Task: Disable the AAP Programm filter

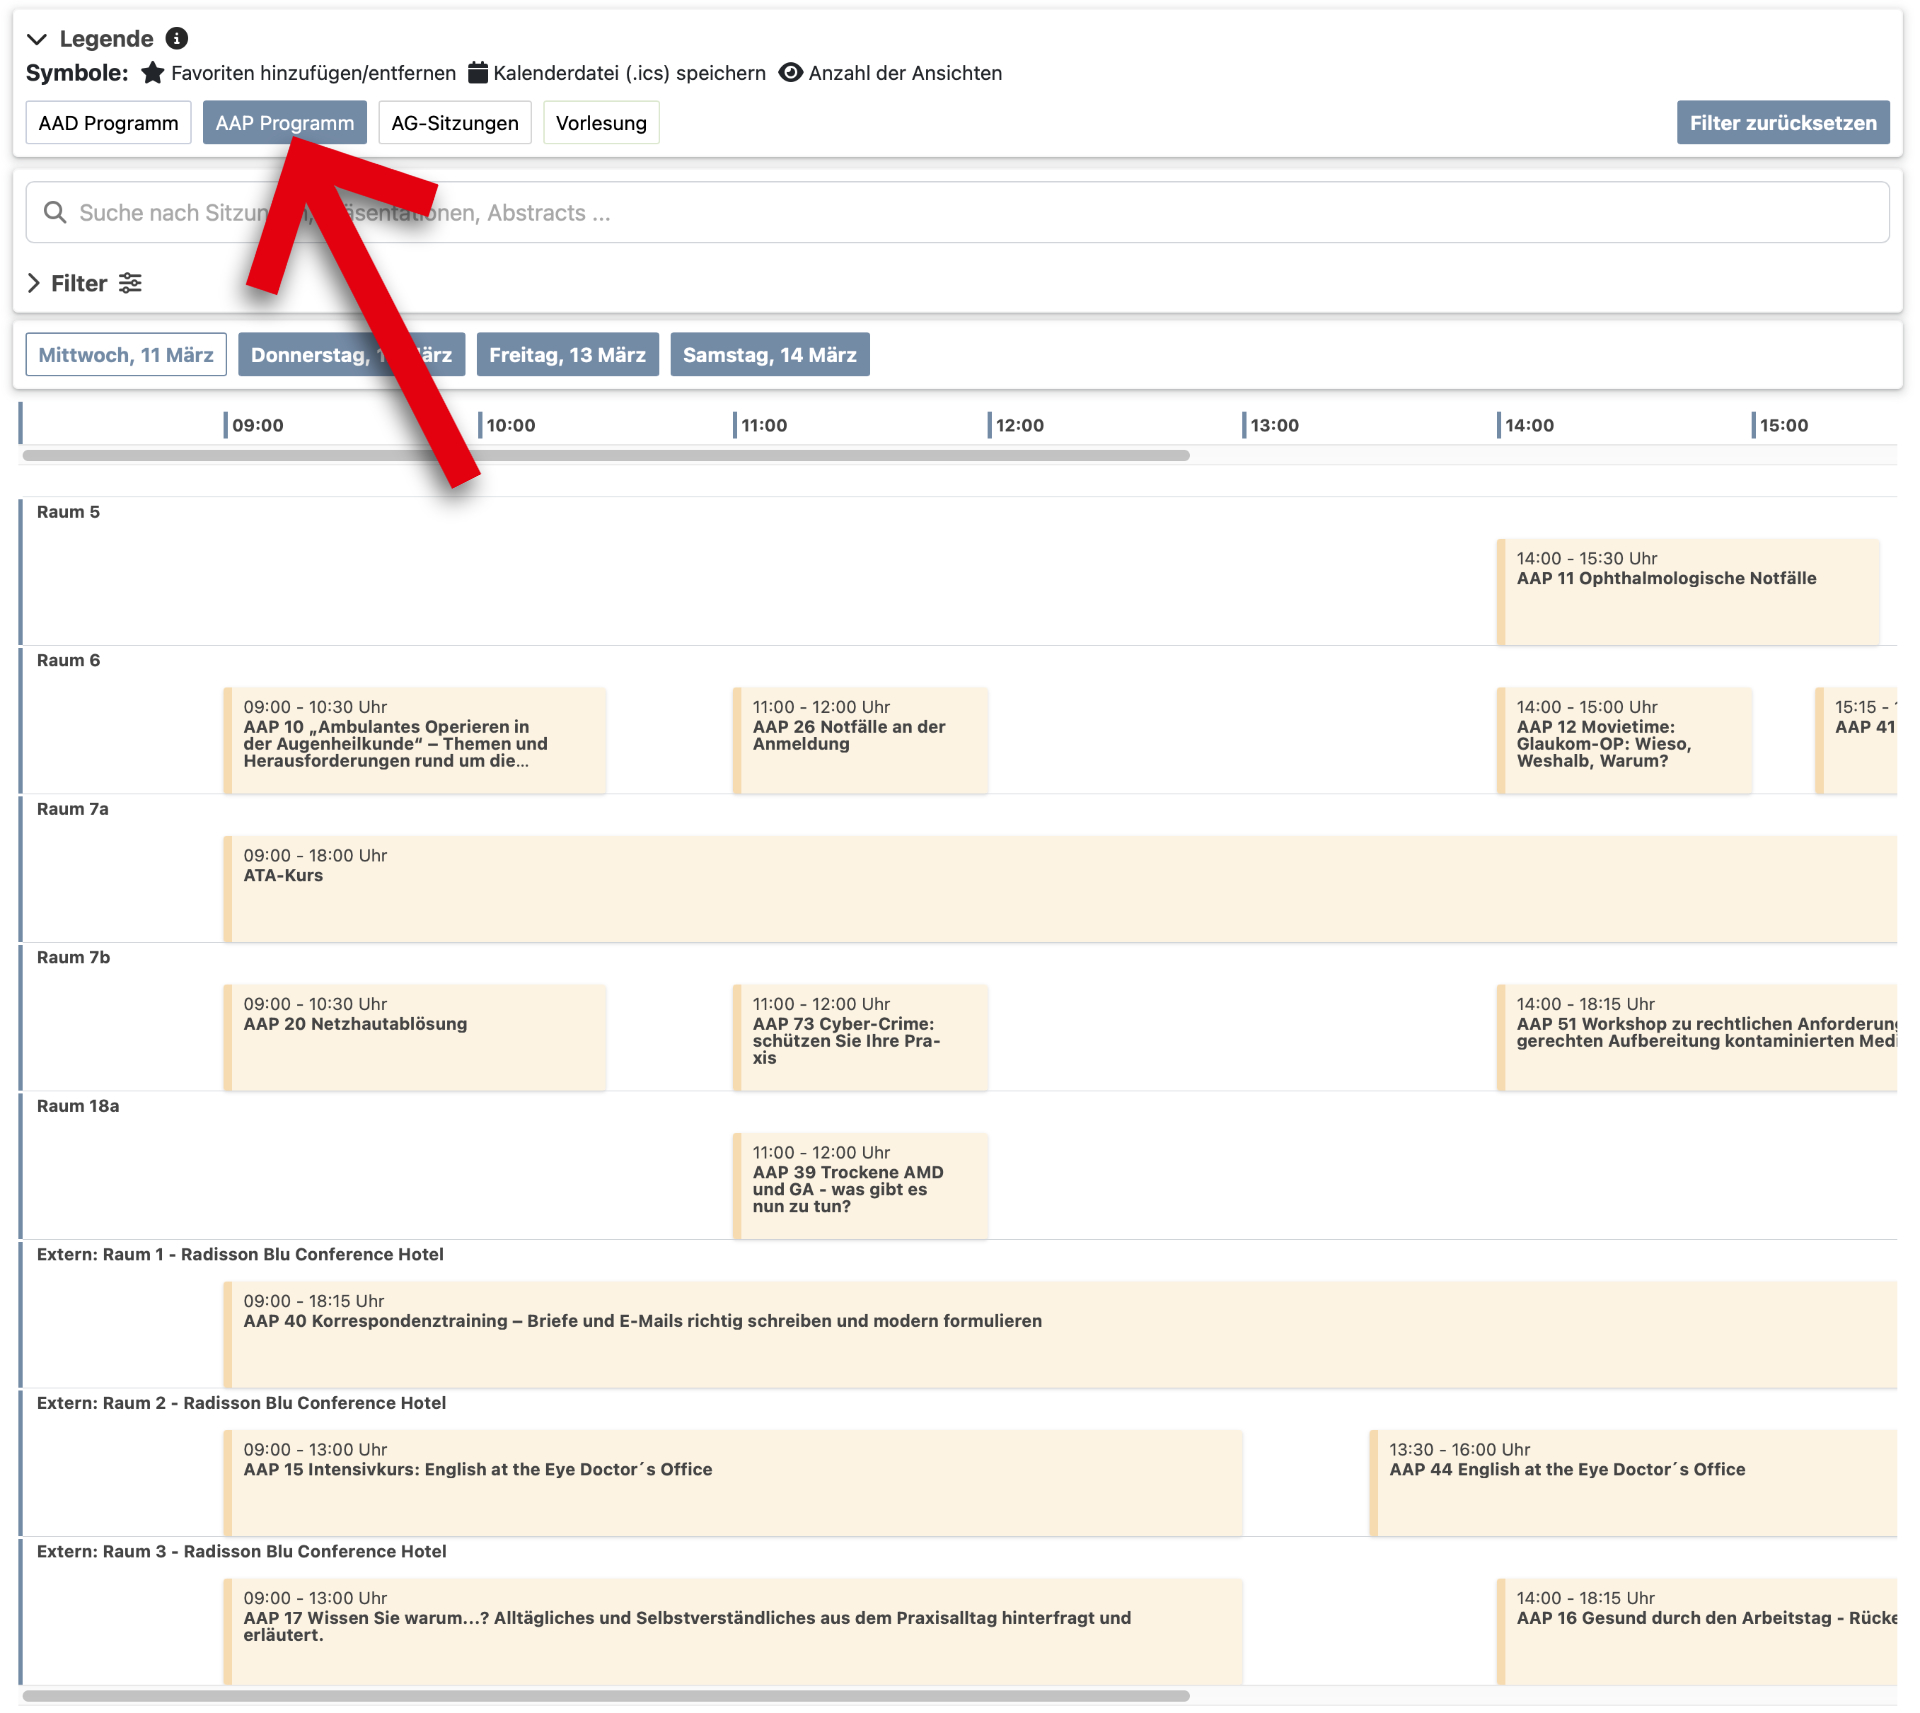Action: coord(284,123)
